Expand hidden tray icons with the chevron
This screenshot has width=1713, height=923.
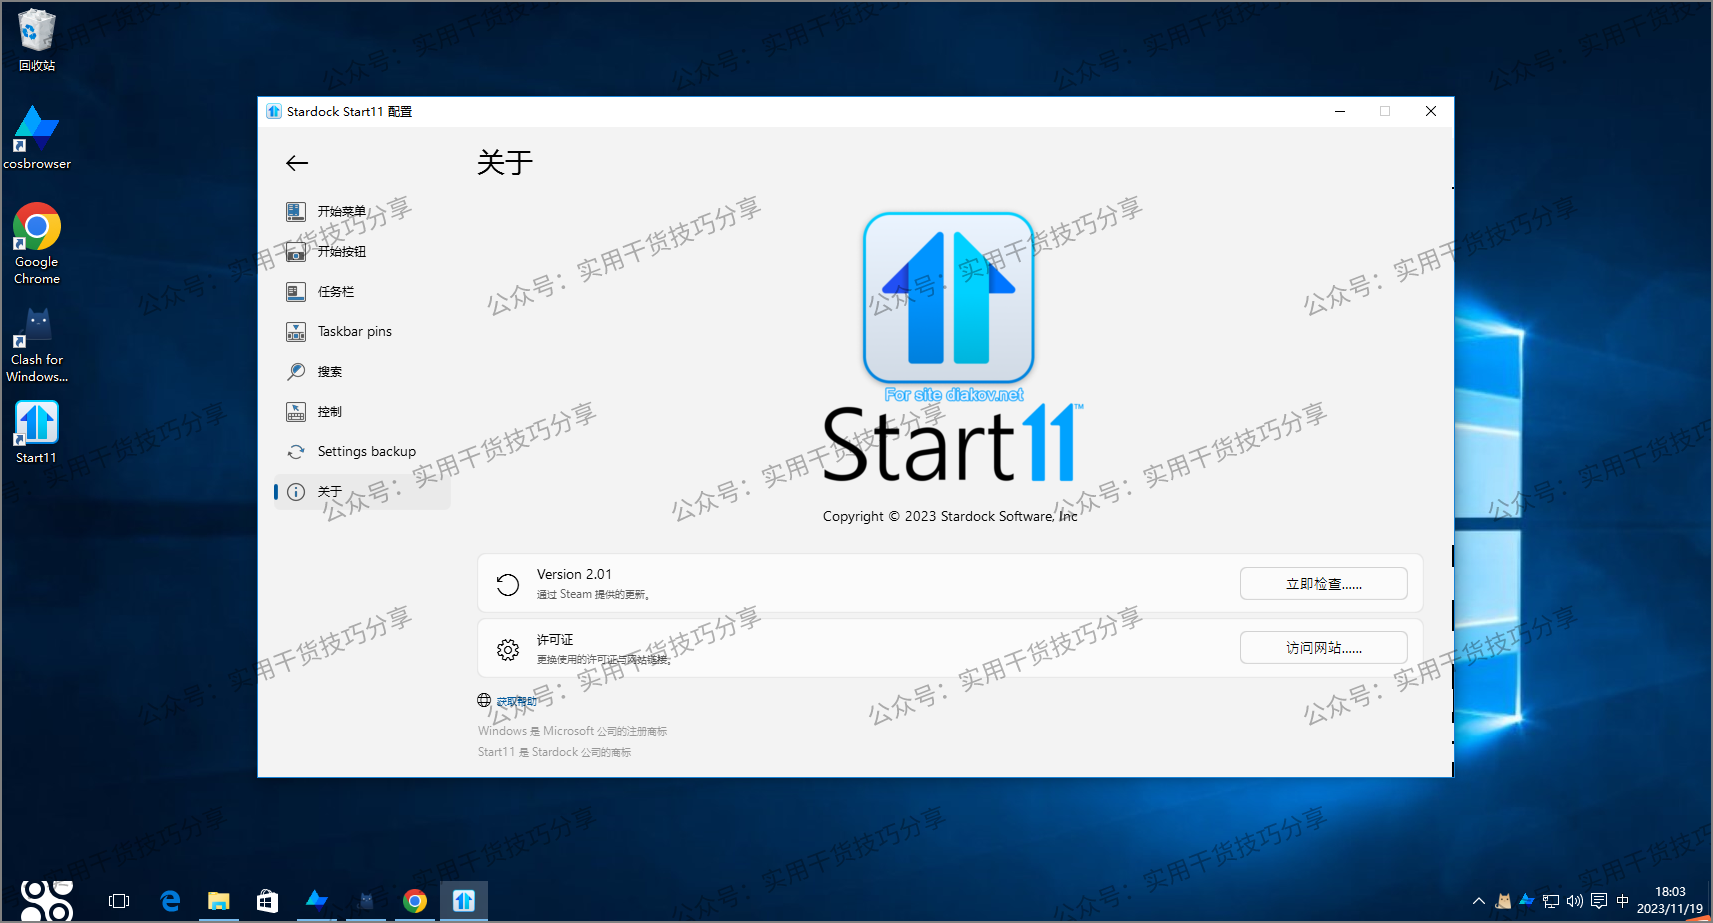(x=1477, y=900)
